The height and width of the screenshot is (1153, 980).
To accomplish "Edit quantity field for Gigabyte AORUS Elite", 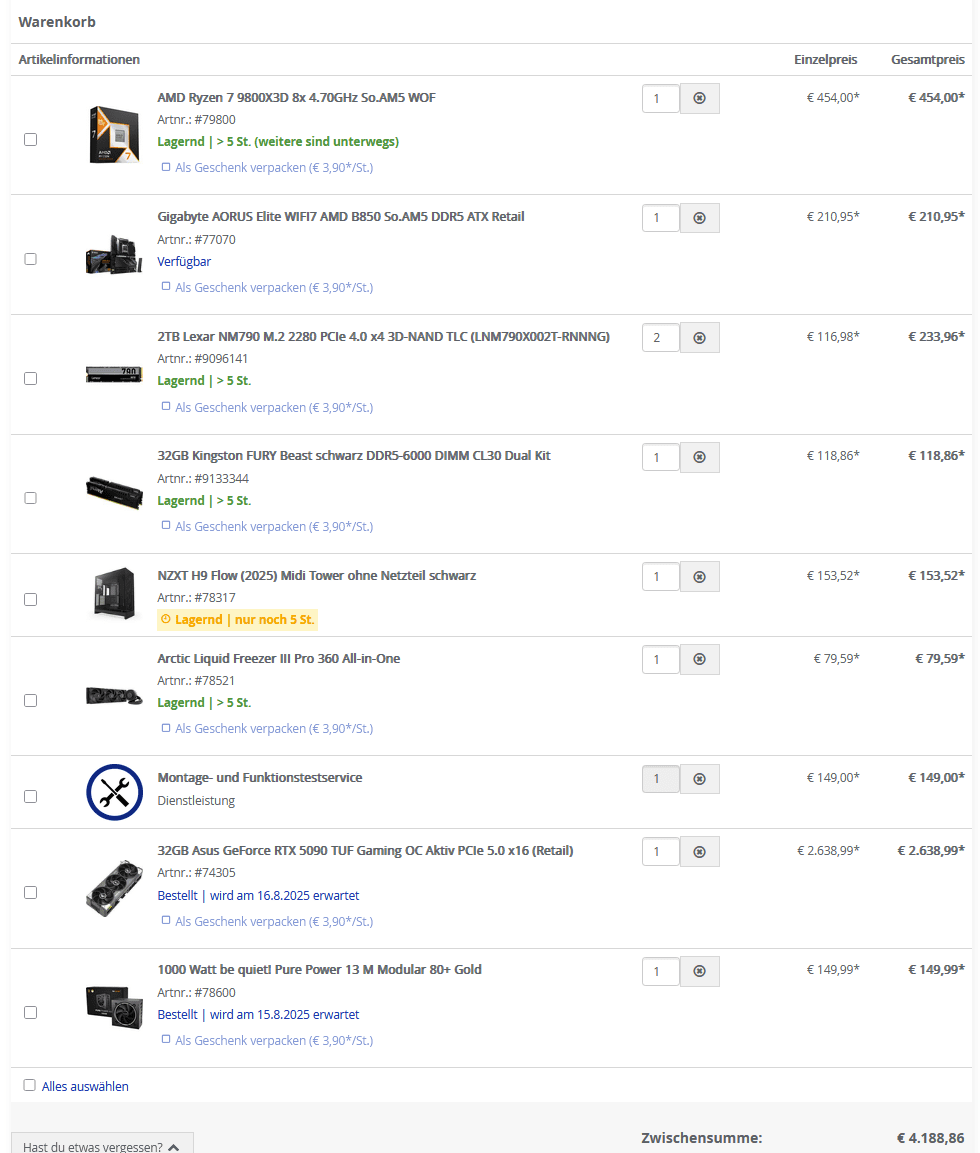I will coord(660,218).
